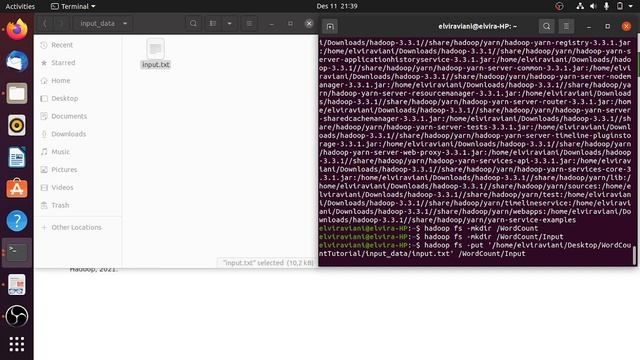
Task: Search in the Files window
Action: click(193, 24)
